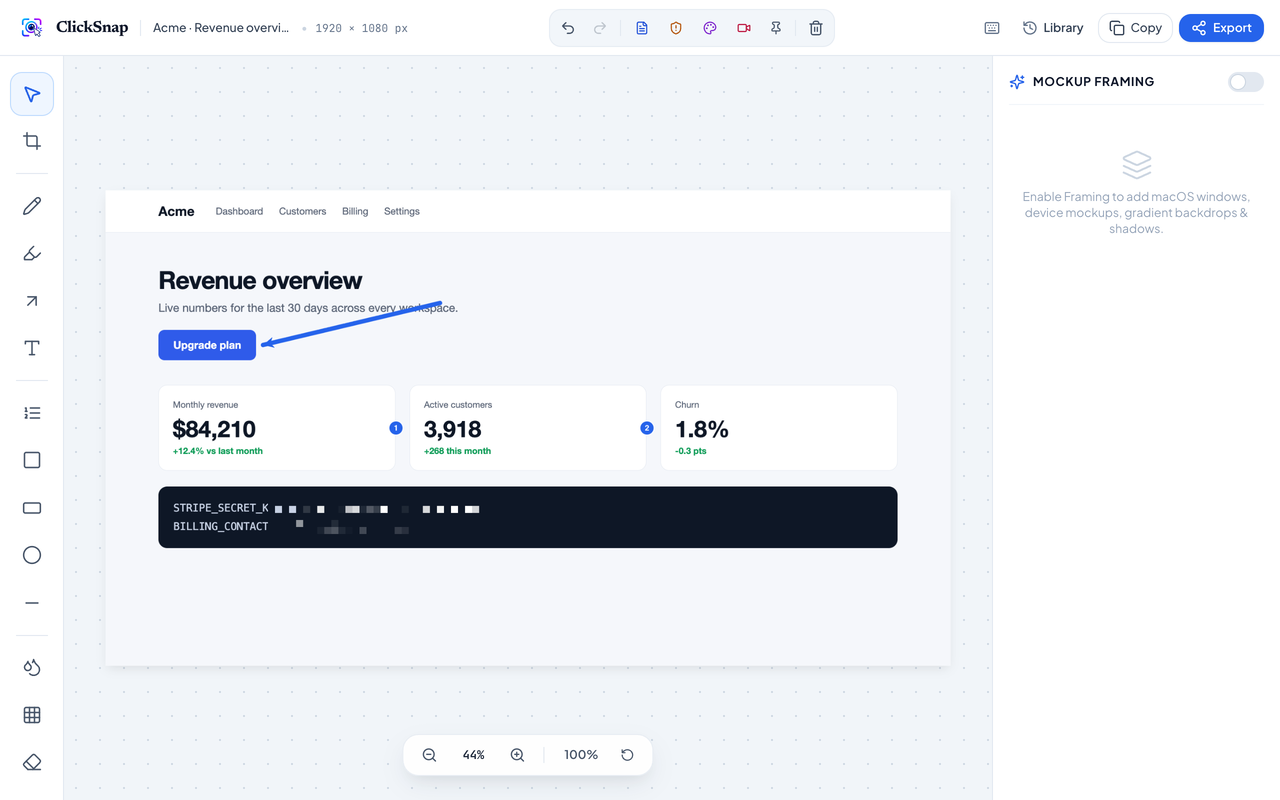Click the pin icon in top toolbar
The image size is (1280, 800).
tap(776, 28)
